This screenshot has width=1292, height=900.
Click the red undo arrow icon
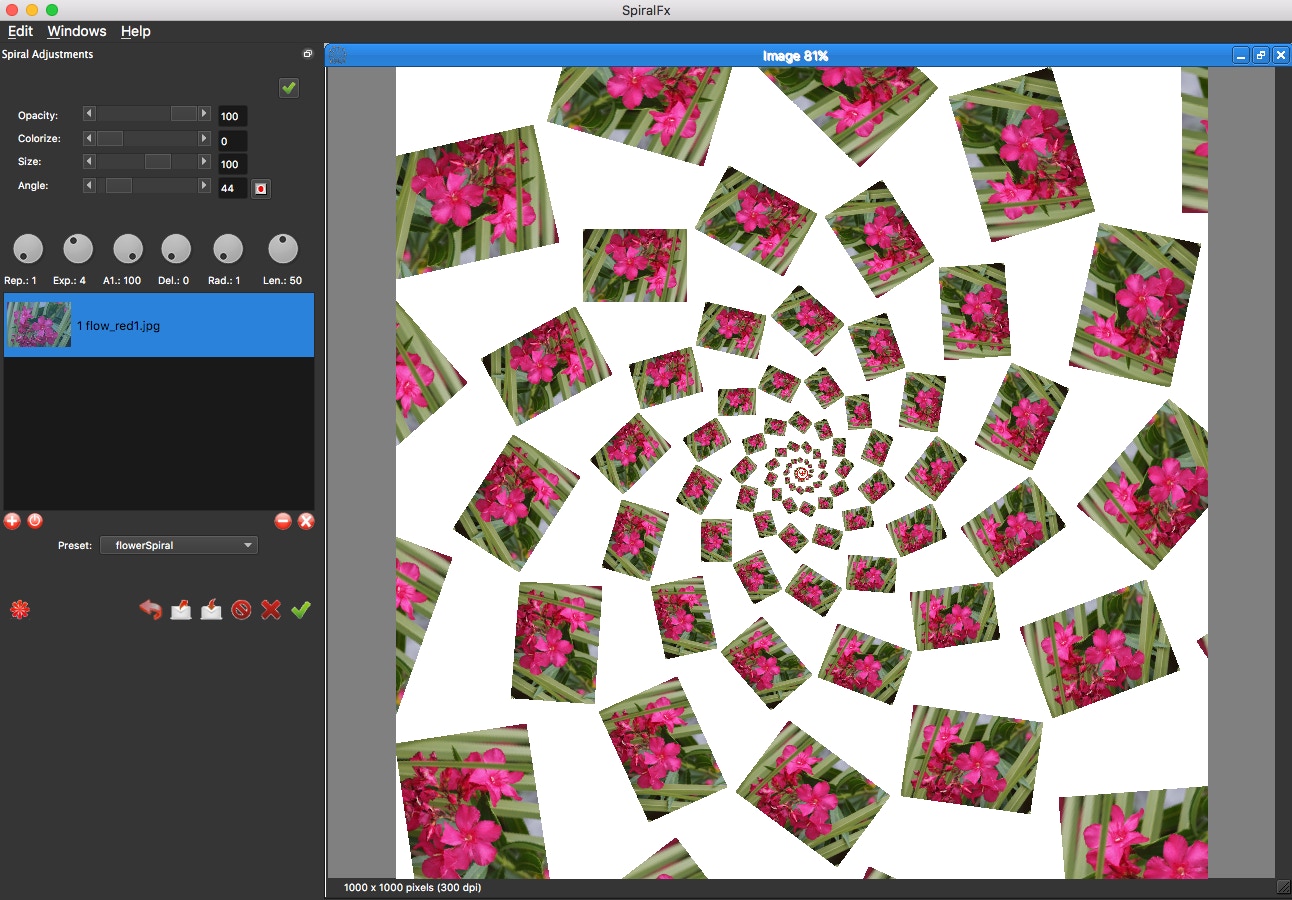(x=151, y=609)
